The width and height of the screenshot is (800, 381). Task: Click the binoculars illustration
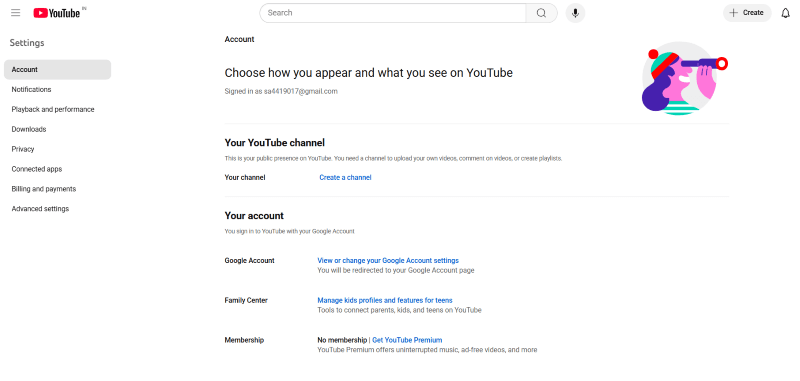point(684,78)
